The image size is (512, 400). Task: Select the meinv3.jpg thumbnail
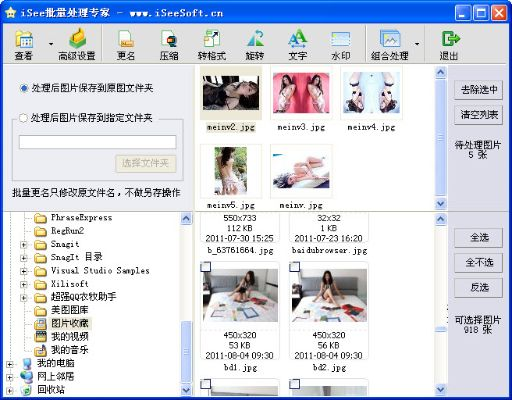click(x=301, y=93)
